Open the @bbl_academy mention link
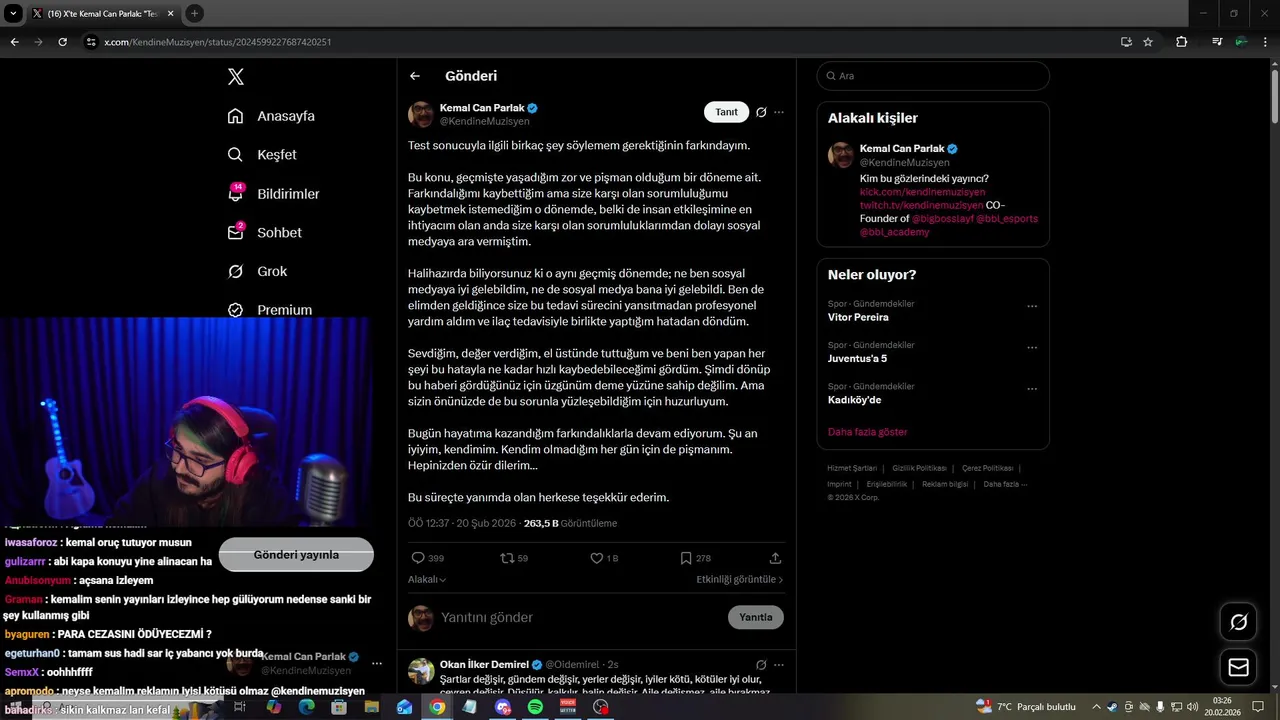Image resolution: width=1280 pixels, height=720 pixels. pyautogui.click(x=894, y=232)
